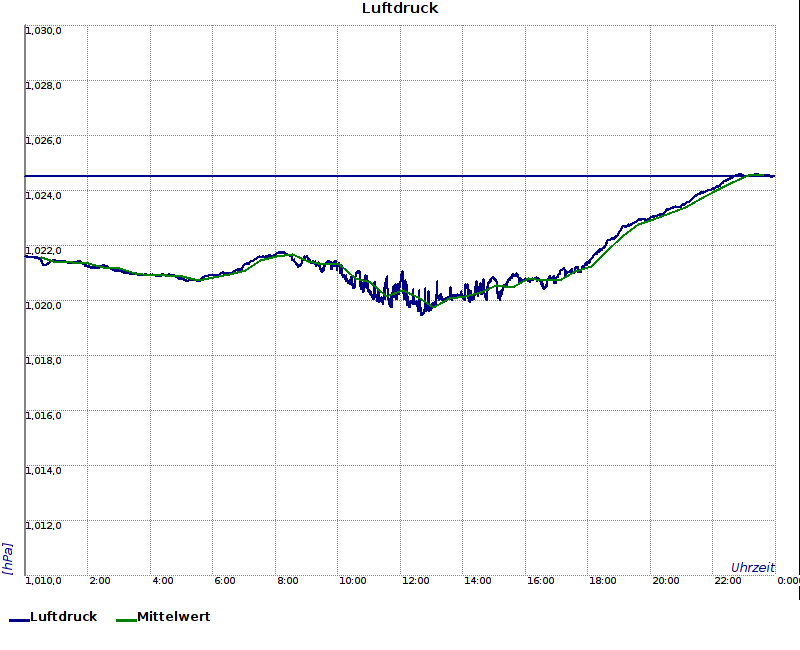Viewport: 800px width, 650px height.
Task: Click the 1,022.0 y-axis value
Action: 43,251
